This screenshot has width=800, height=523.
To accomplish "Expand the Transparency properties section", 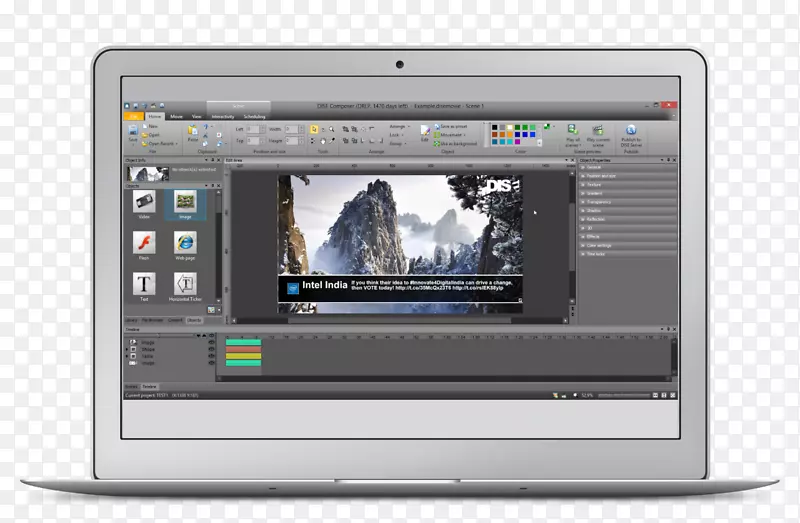I will pyautogui.click(x=628, y=202).
